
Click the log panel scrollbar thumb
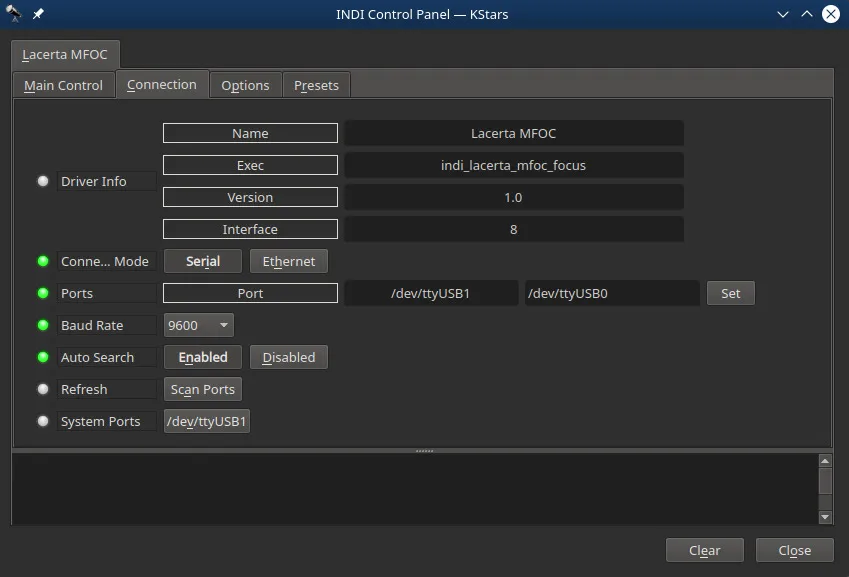825,481
